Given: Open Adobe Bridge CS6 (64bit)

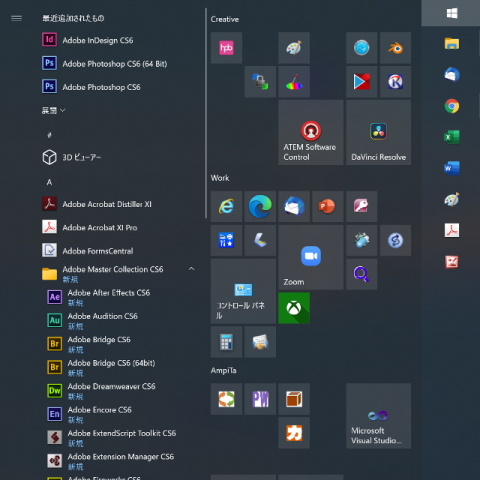Looking at the screenshot, I should point(120,367).
